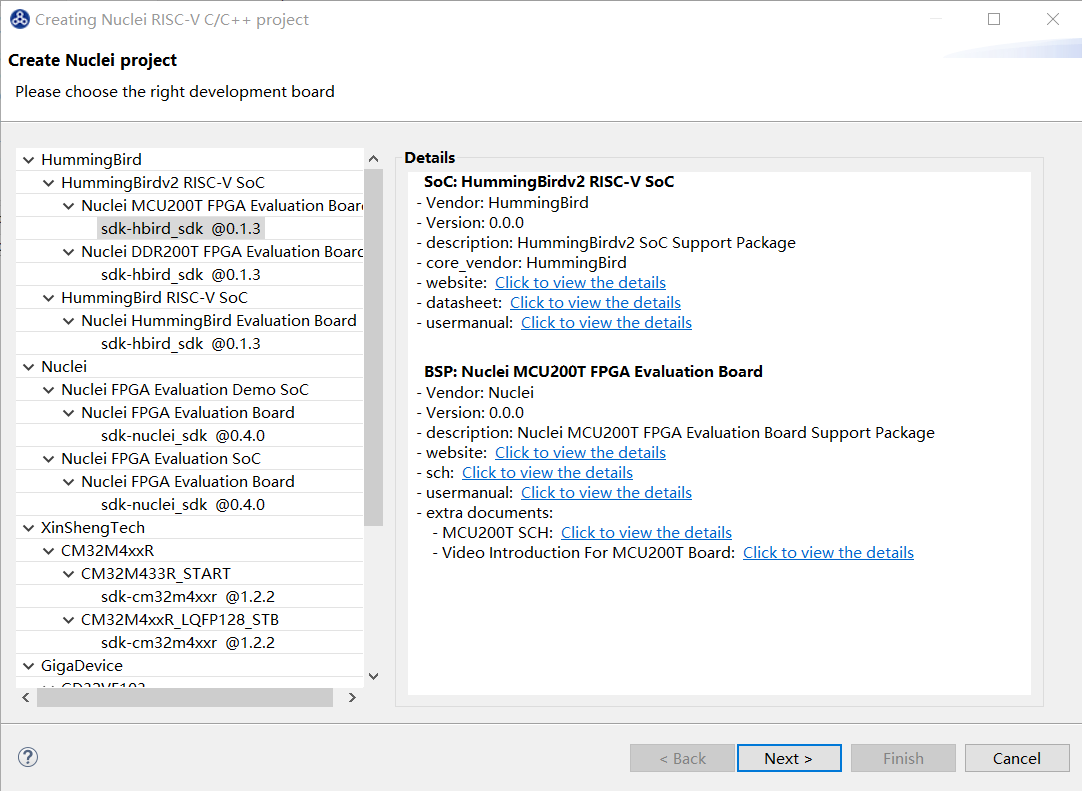Collapse HummingBird RISC-V SoC node
The image size is (1082, 791).
click(48, 298)
